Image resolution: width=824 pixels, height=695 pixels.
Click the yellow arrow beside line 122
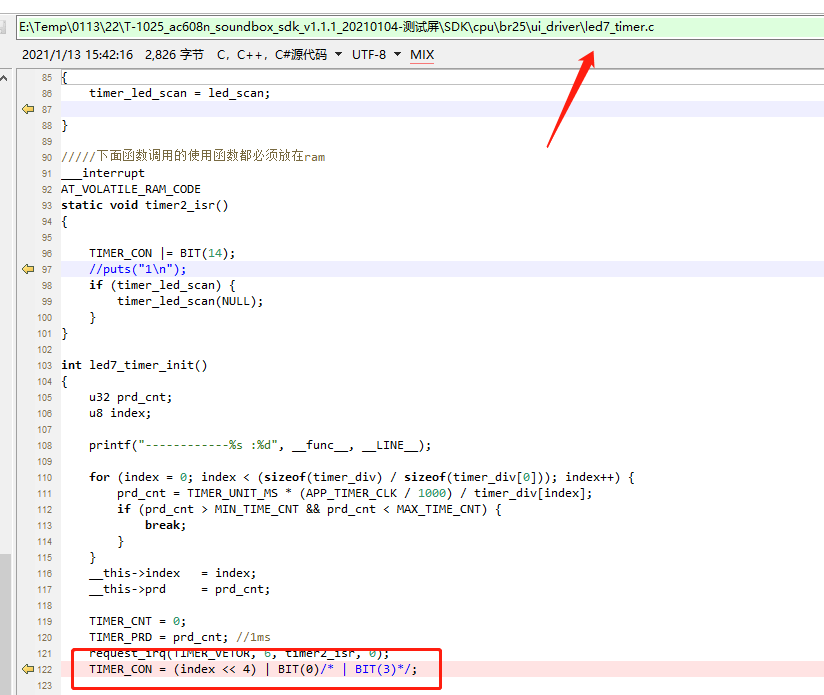click(x=28, y=669)
